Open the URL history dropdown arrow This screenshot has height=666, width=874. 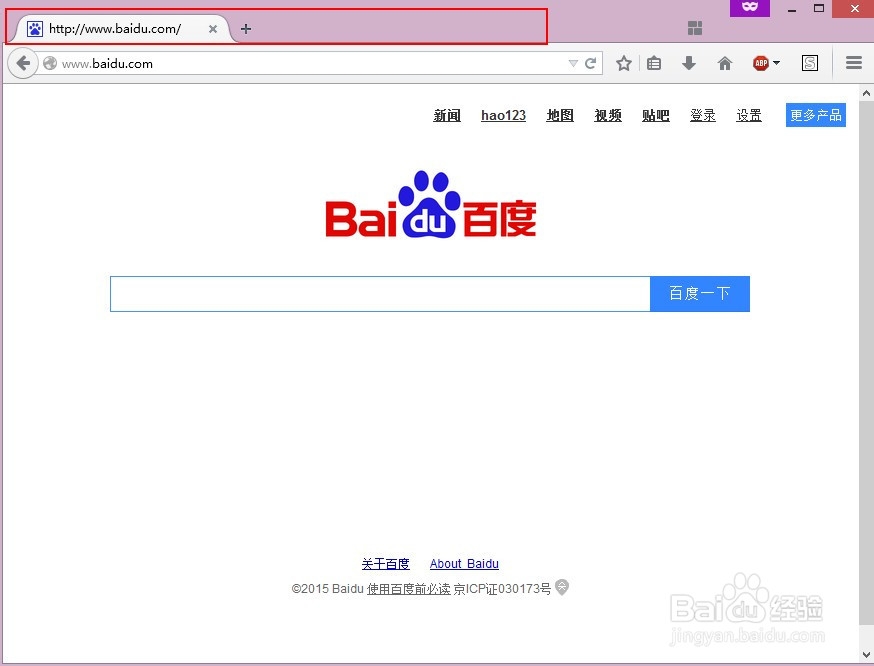[573, 64]
